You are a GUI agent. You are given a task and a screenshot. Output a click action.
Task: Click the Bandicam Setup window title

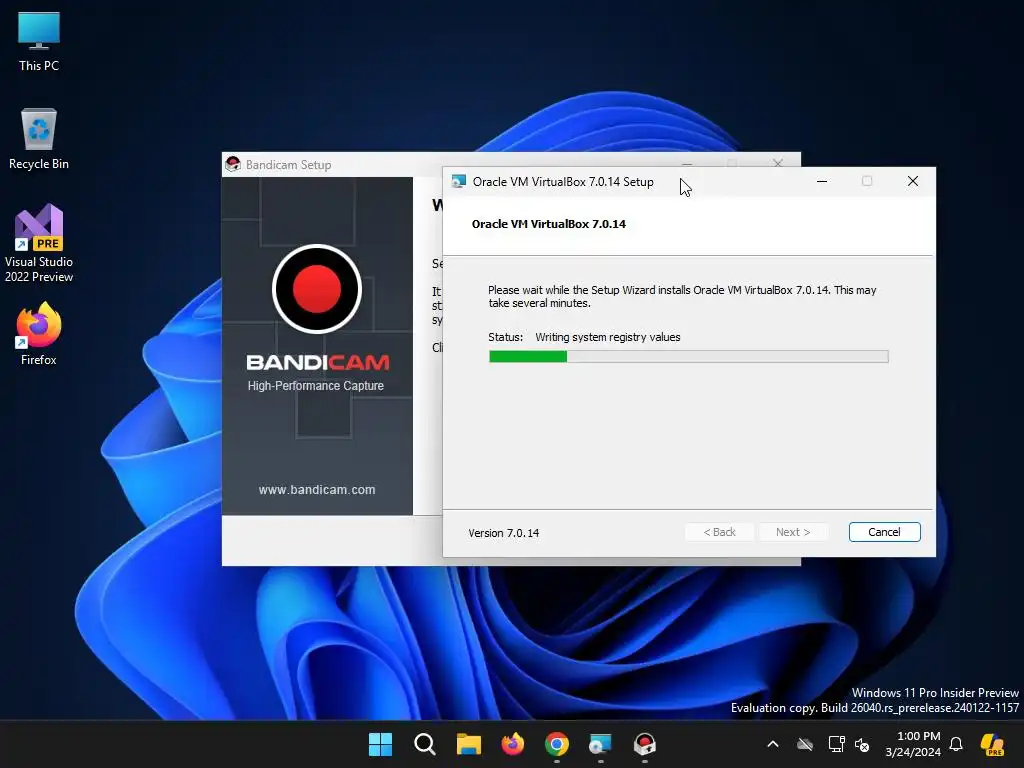288,165
